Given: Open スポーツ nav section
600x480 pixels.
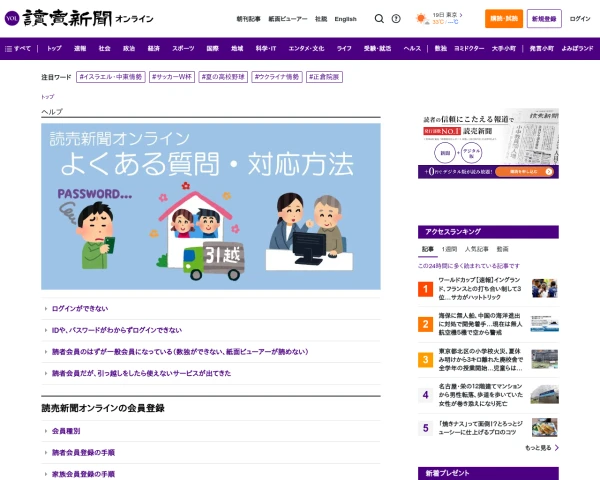Looking at the screenshot, I should pos(183,48).
